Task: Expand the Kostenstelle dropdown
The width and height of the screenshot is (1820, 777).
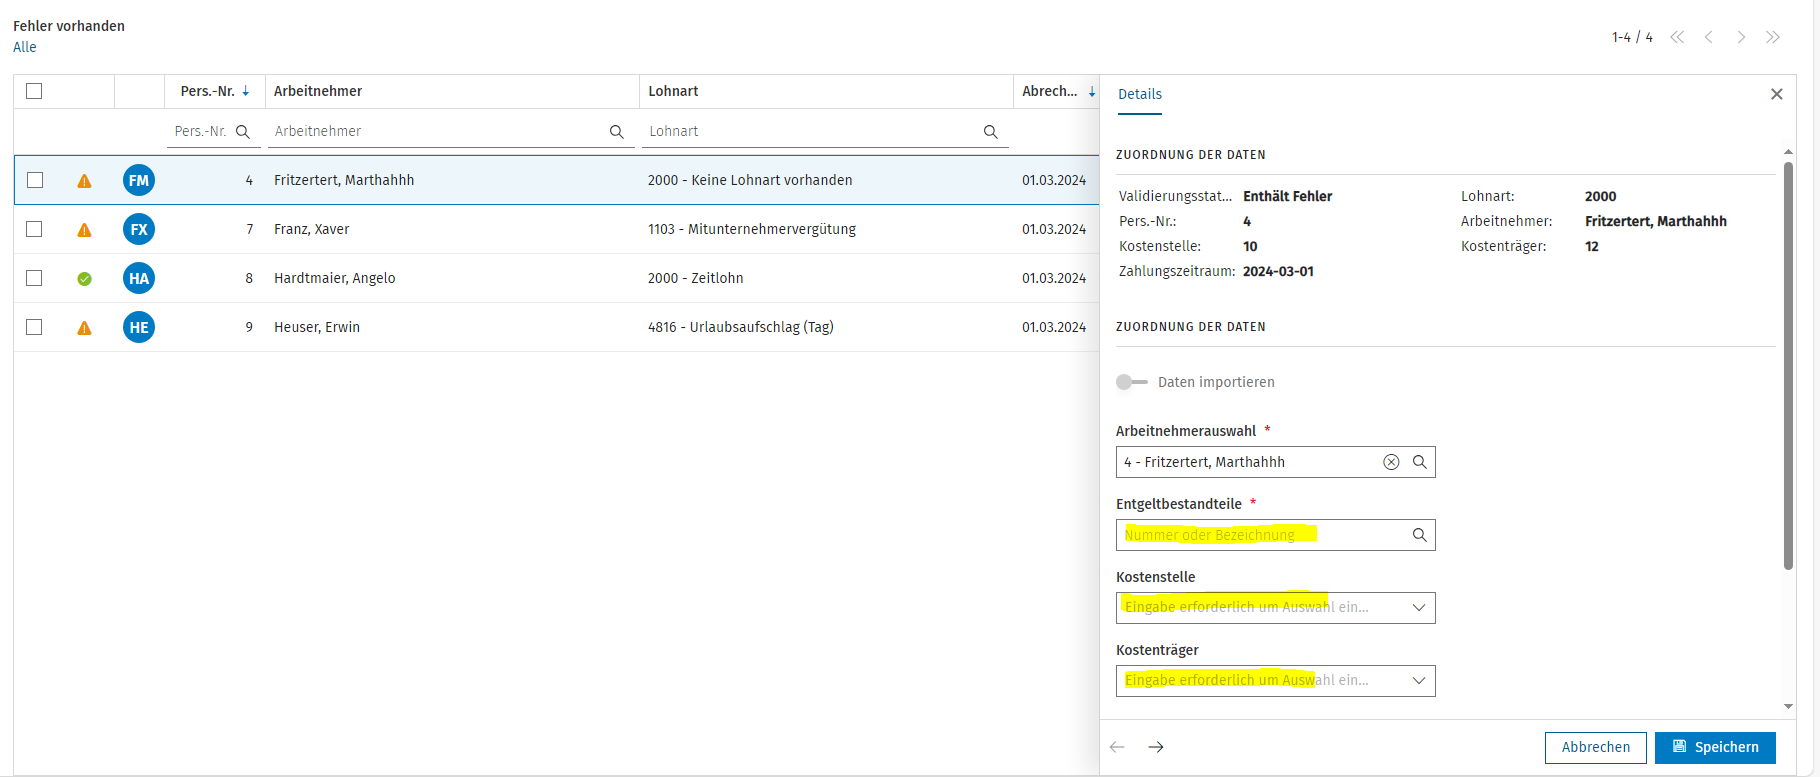Action: pos(1418,608)
